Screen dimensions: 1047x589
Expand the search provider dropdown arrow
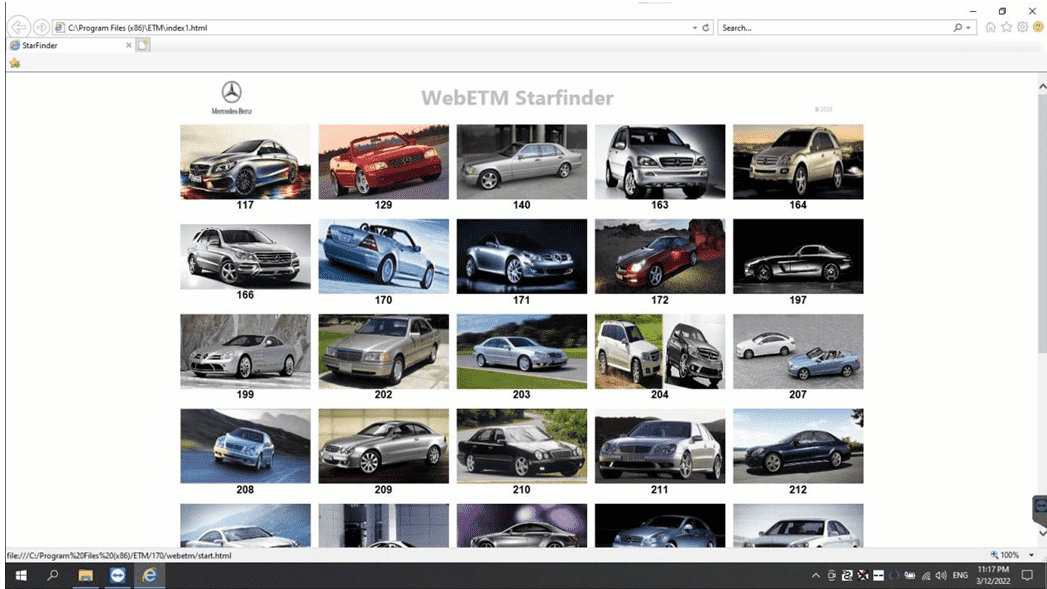tap(968, 28)
